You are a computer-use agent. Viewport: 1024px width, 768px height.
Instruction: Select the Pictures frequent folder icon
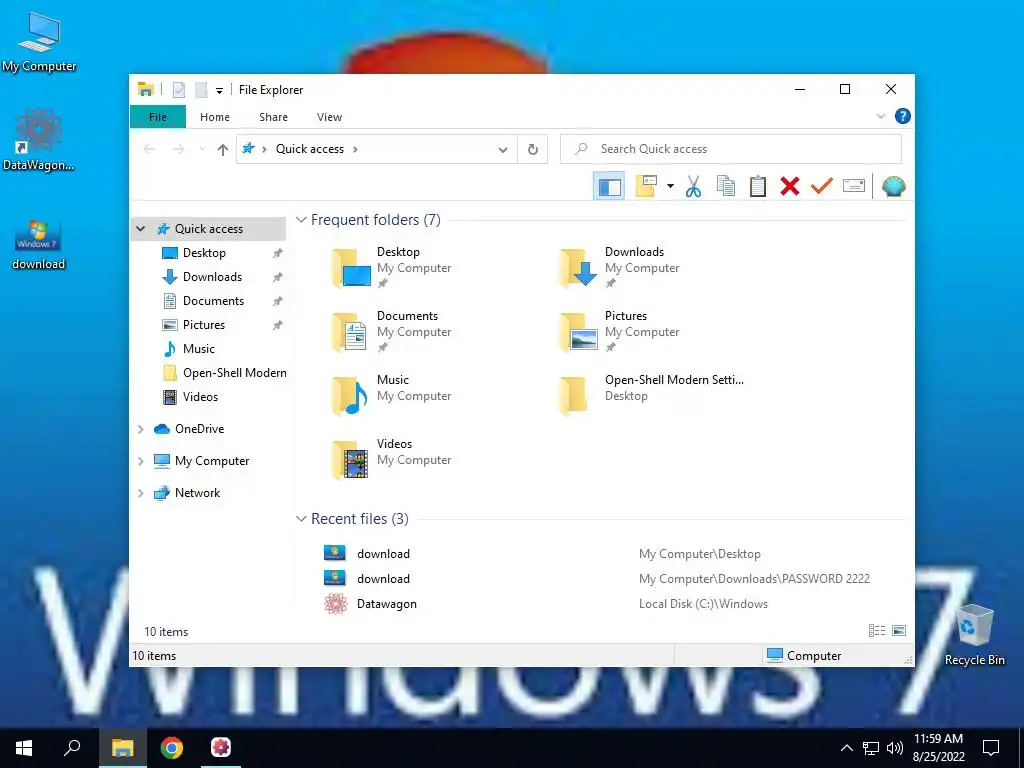pyautogui.click(x=579, y=332)
